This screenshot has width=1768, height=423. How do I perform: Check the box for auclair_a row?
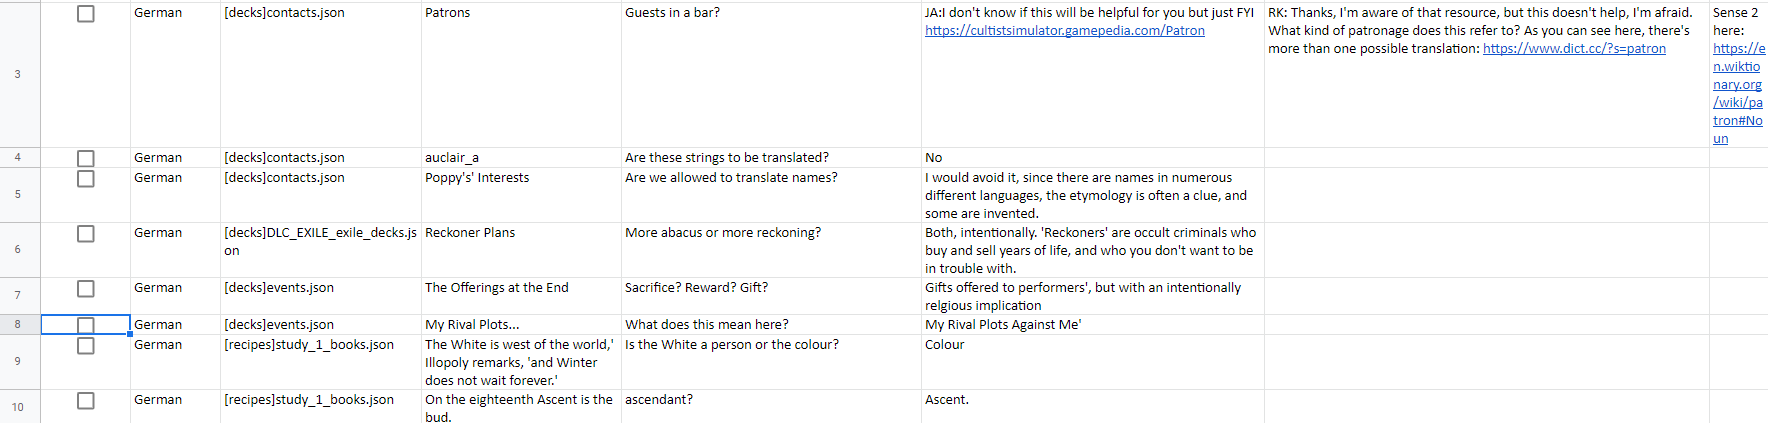[86, 159]
